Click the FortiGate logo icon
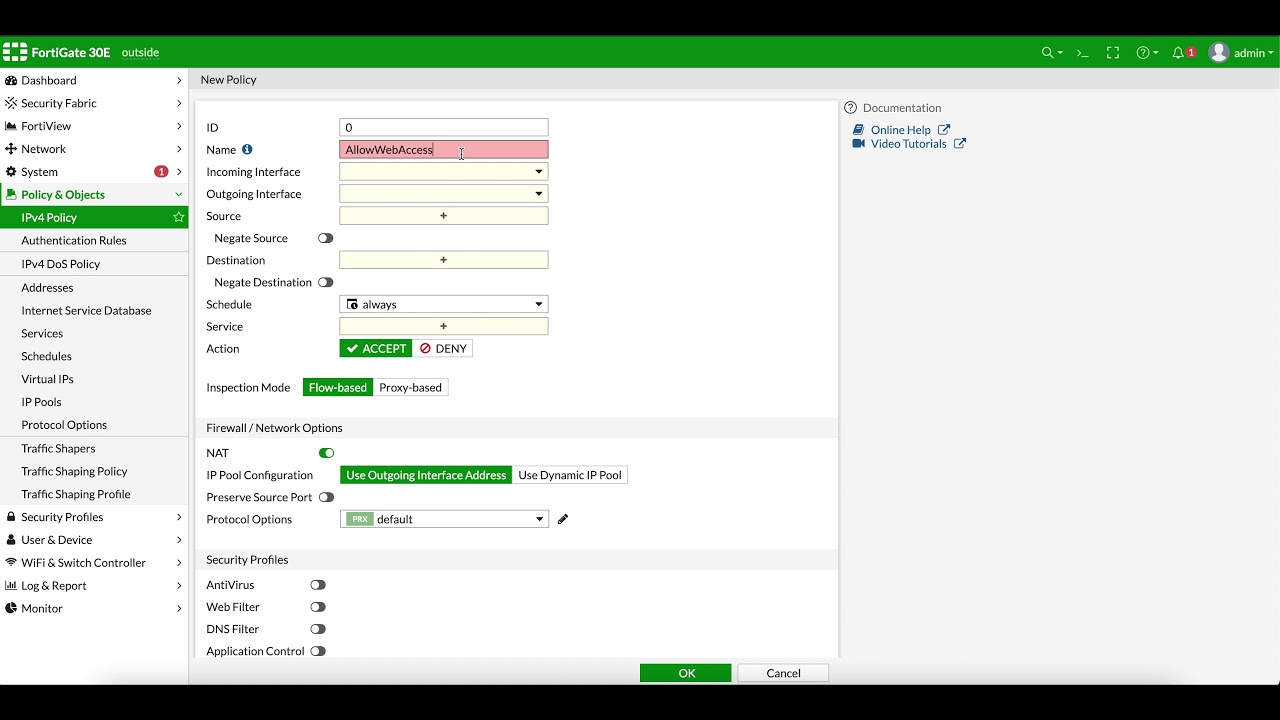Screen dimensions: 1280x720 pos(15,53)
